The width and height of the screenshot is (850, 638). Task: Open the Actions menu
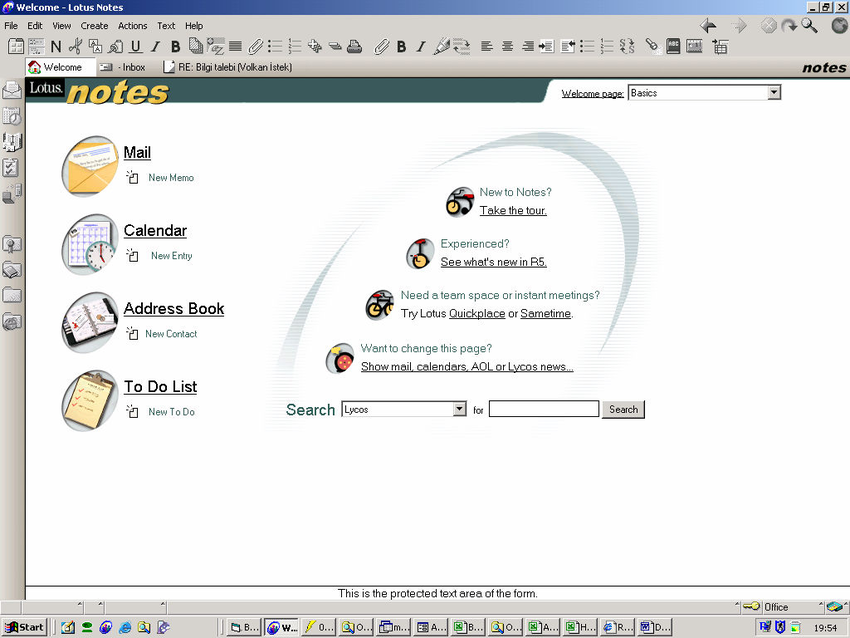click(x=132, y=25)
